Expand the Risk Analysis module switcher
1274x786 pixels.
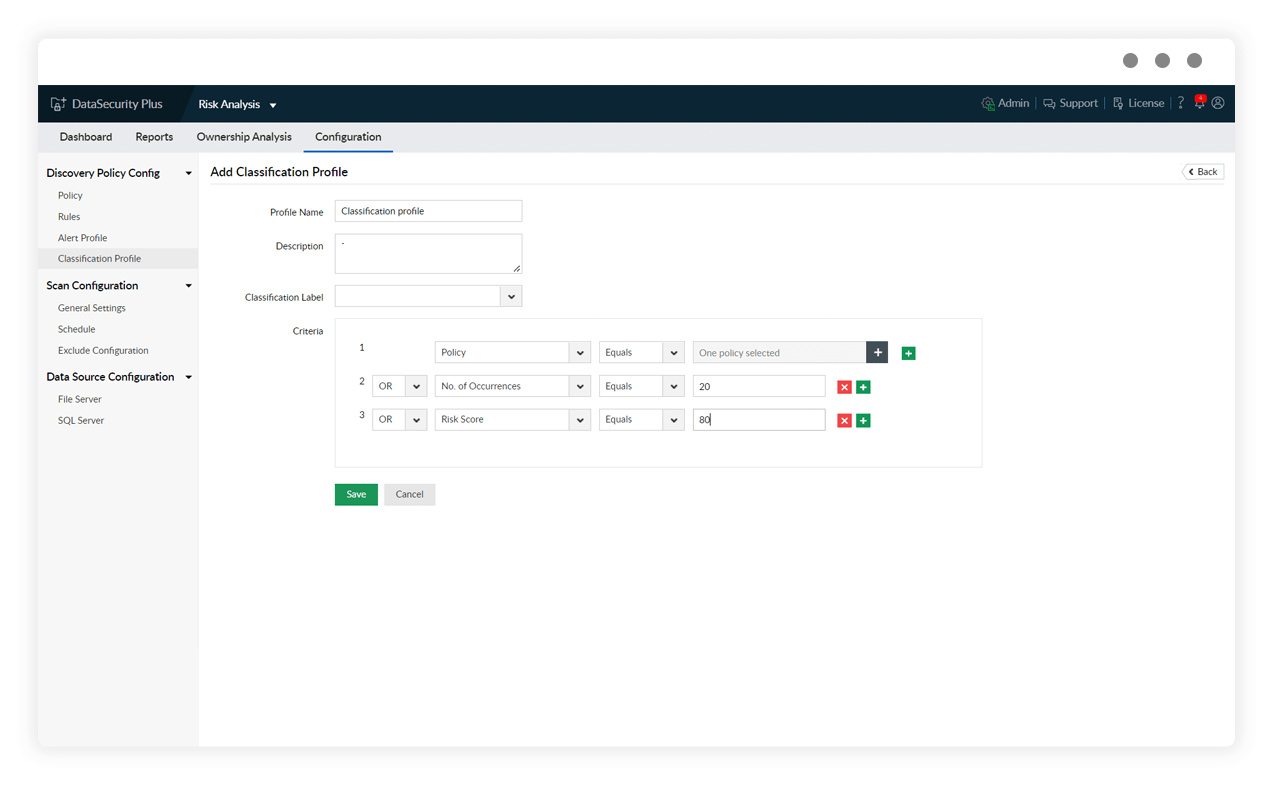(x=274, y=103)
